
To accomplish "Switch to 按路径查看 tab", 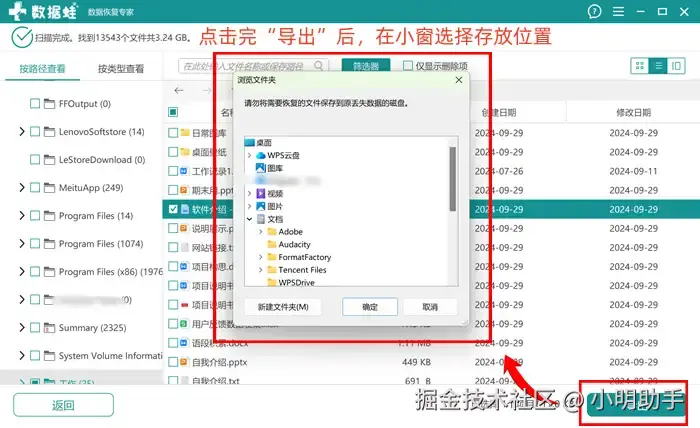I will point(42,69).
